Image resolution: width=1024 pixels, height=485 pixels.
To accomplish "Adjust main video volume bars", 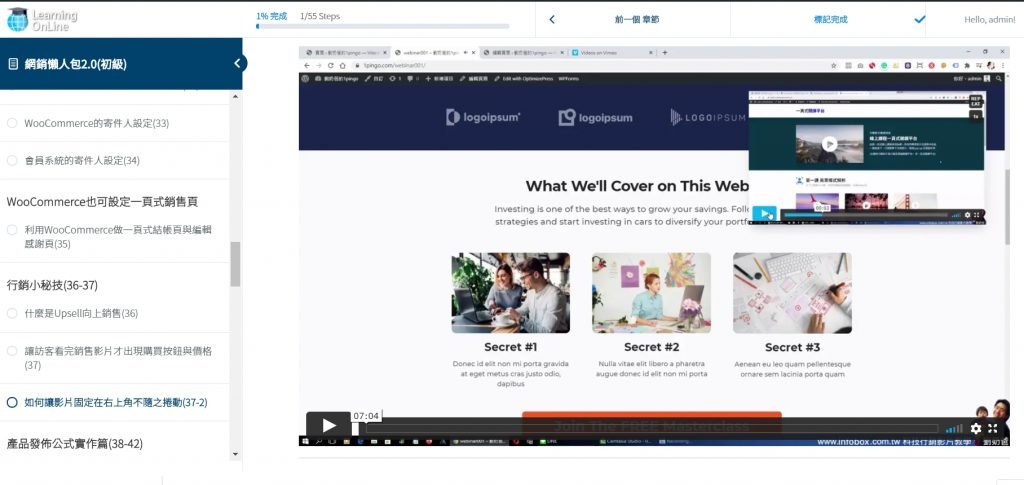I will coord(954,428).
